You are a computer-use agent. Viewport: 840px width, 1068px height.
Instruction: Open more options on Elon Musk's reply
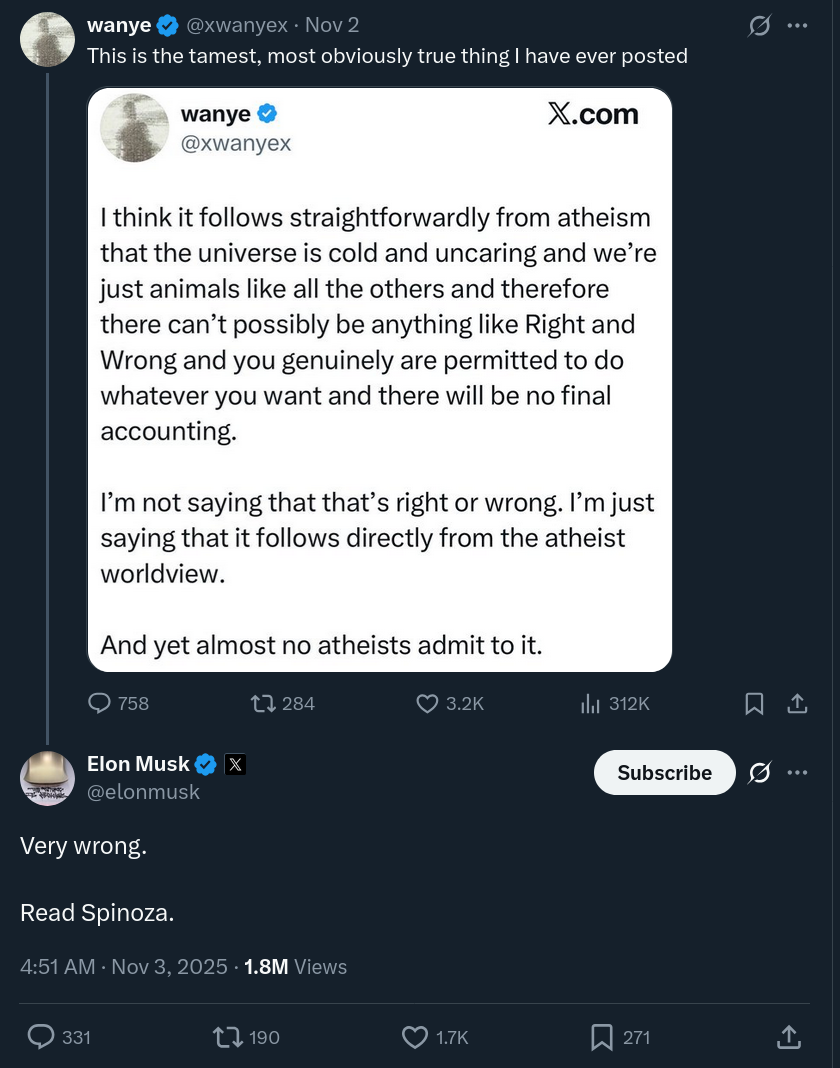797,773
